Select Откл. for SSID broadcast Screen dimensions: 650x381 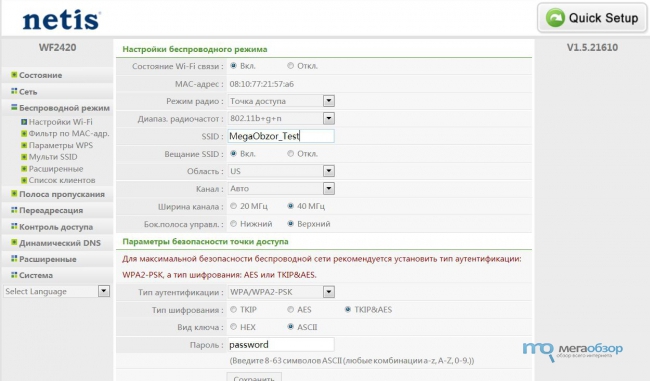(x=291, y=153)
